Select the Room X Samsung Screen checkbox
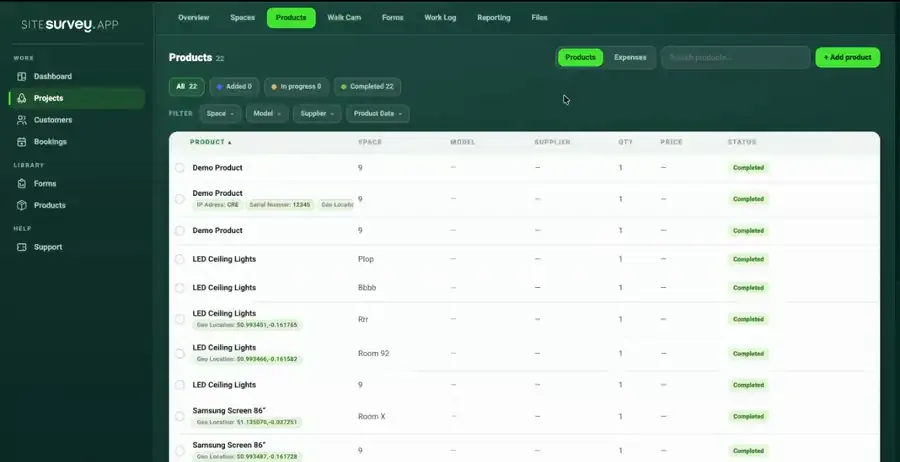 (180, 416)
